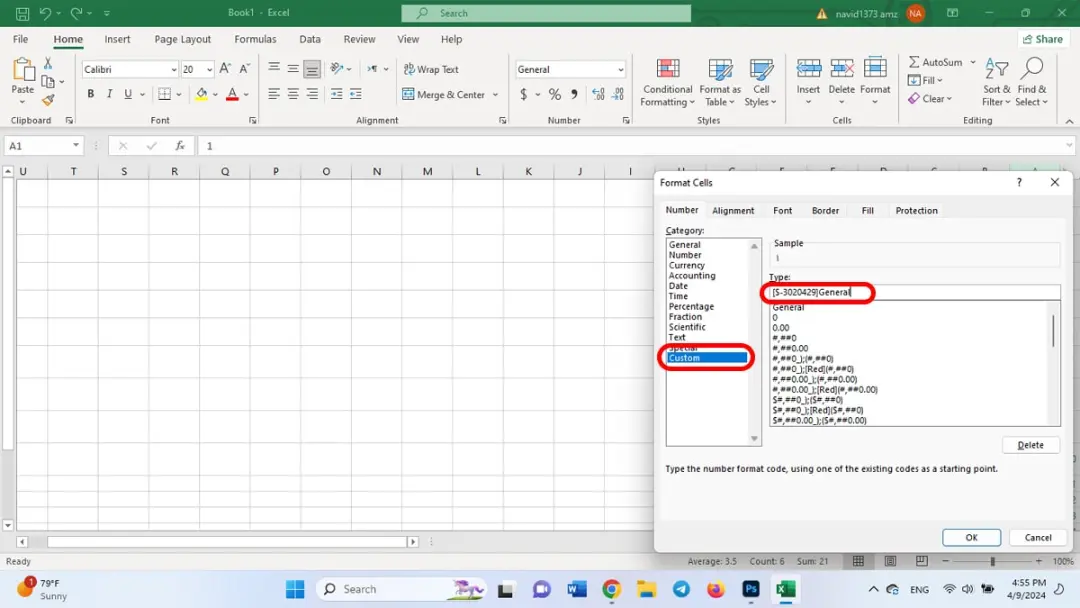1080x608 pixels.
Task: Open the number format General dropdown
Action: pos(620,70)
